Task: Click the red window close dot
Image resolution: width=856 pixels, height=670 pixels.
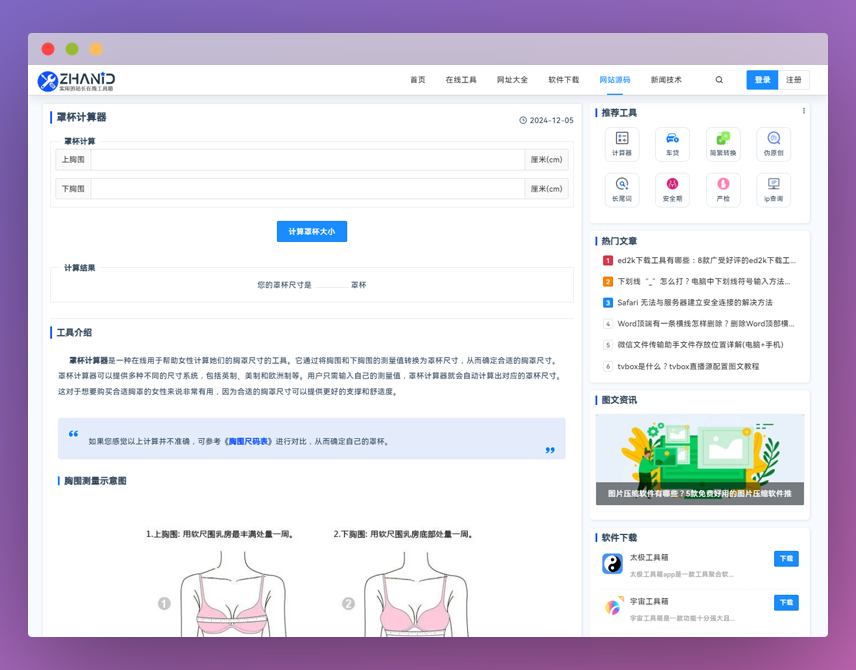Action: click(x=48, y=49)
